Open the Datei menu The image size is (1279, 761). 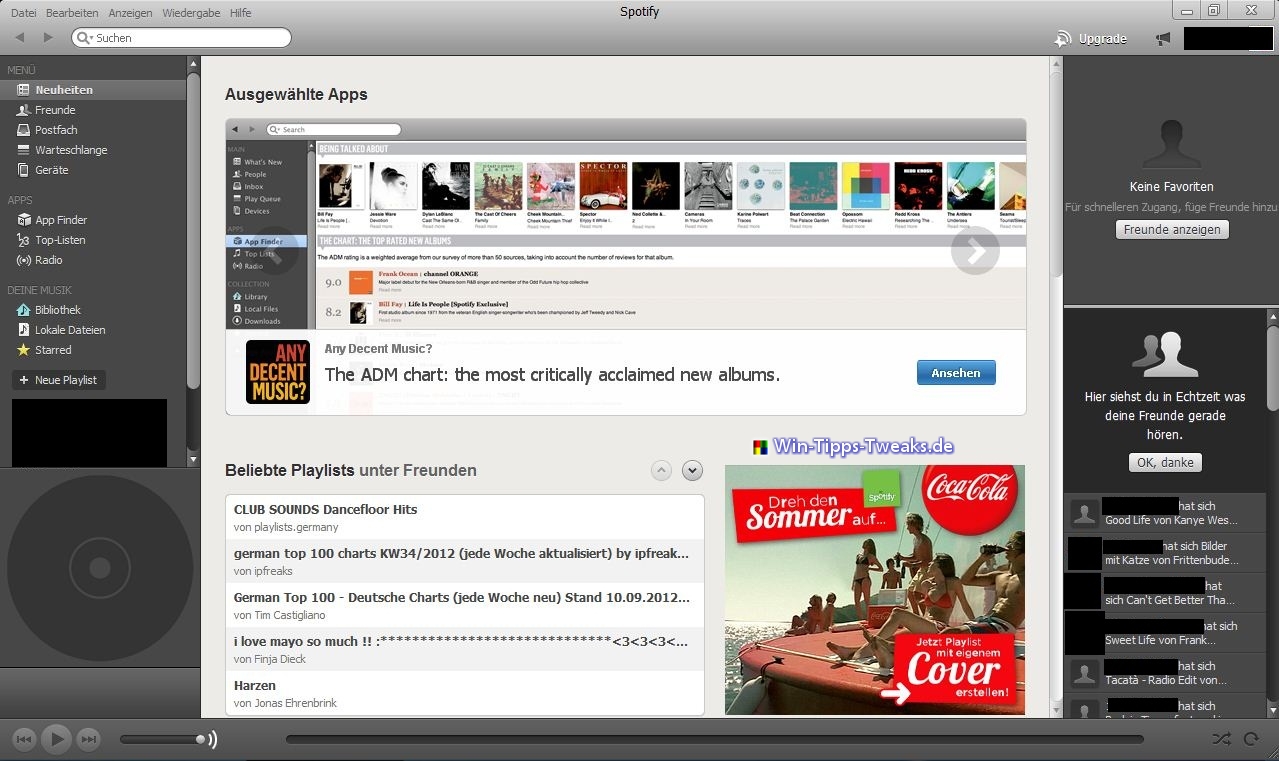pyautogui.click(x=23, y=13)
